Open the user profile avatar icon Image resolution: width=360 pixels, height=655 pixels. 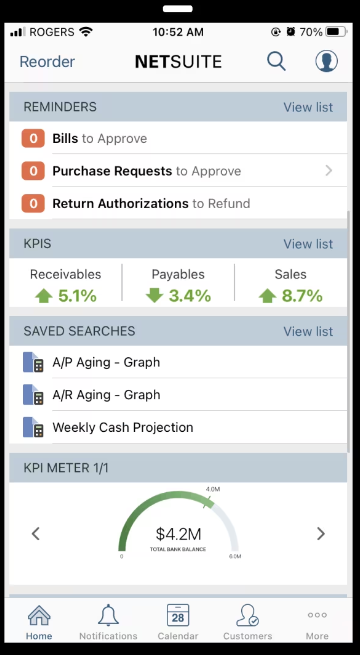click(x=327, y=61)
